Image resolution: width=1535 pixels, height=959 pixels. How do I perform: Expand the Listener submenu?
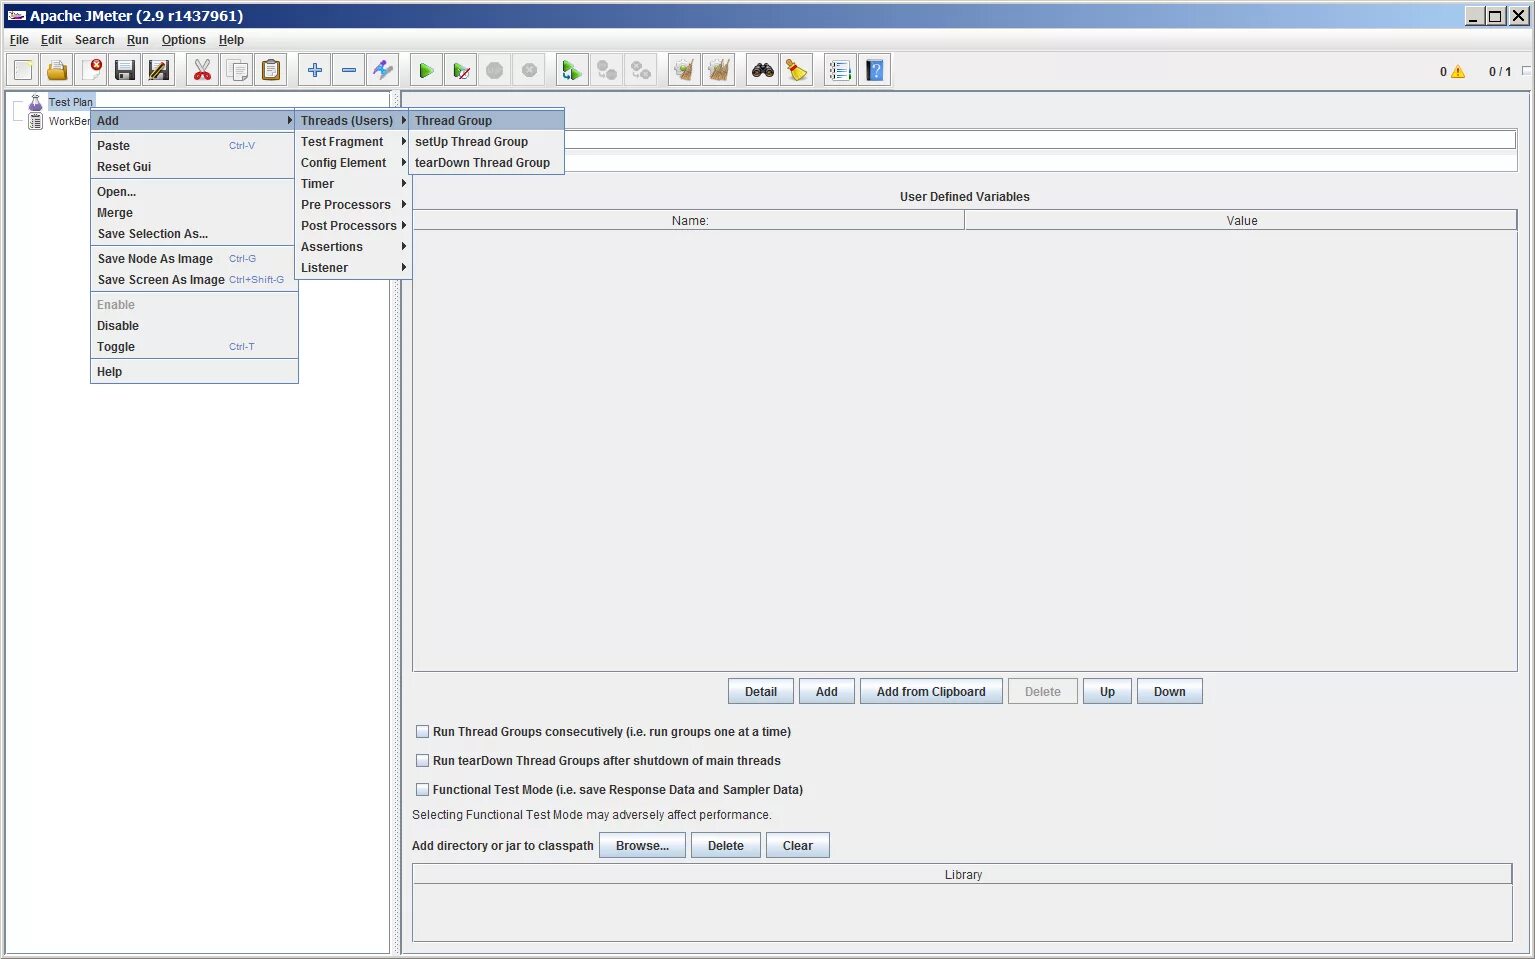[353, 268]
